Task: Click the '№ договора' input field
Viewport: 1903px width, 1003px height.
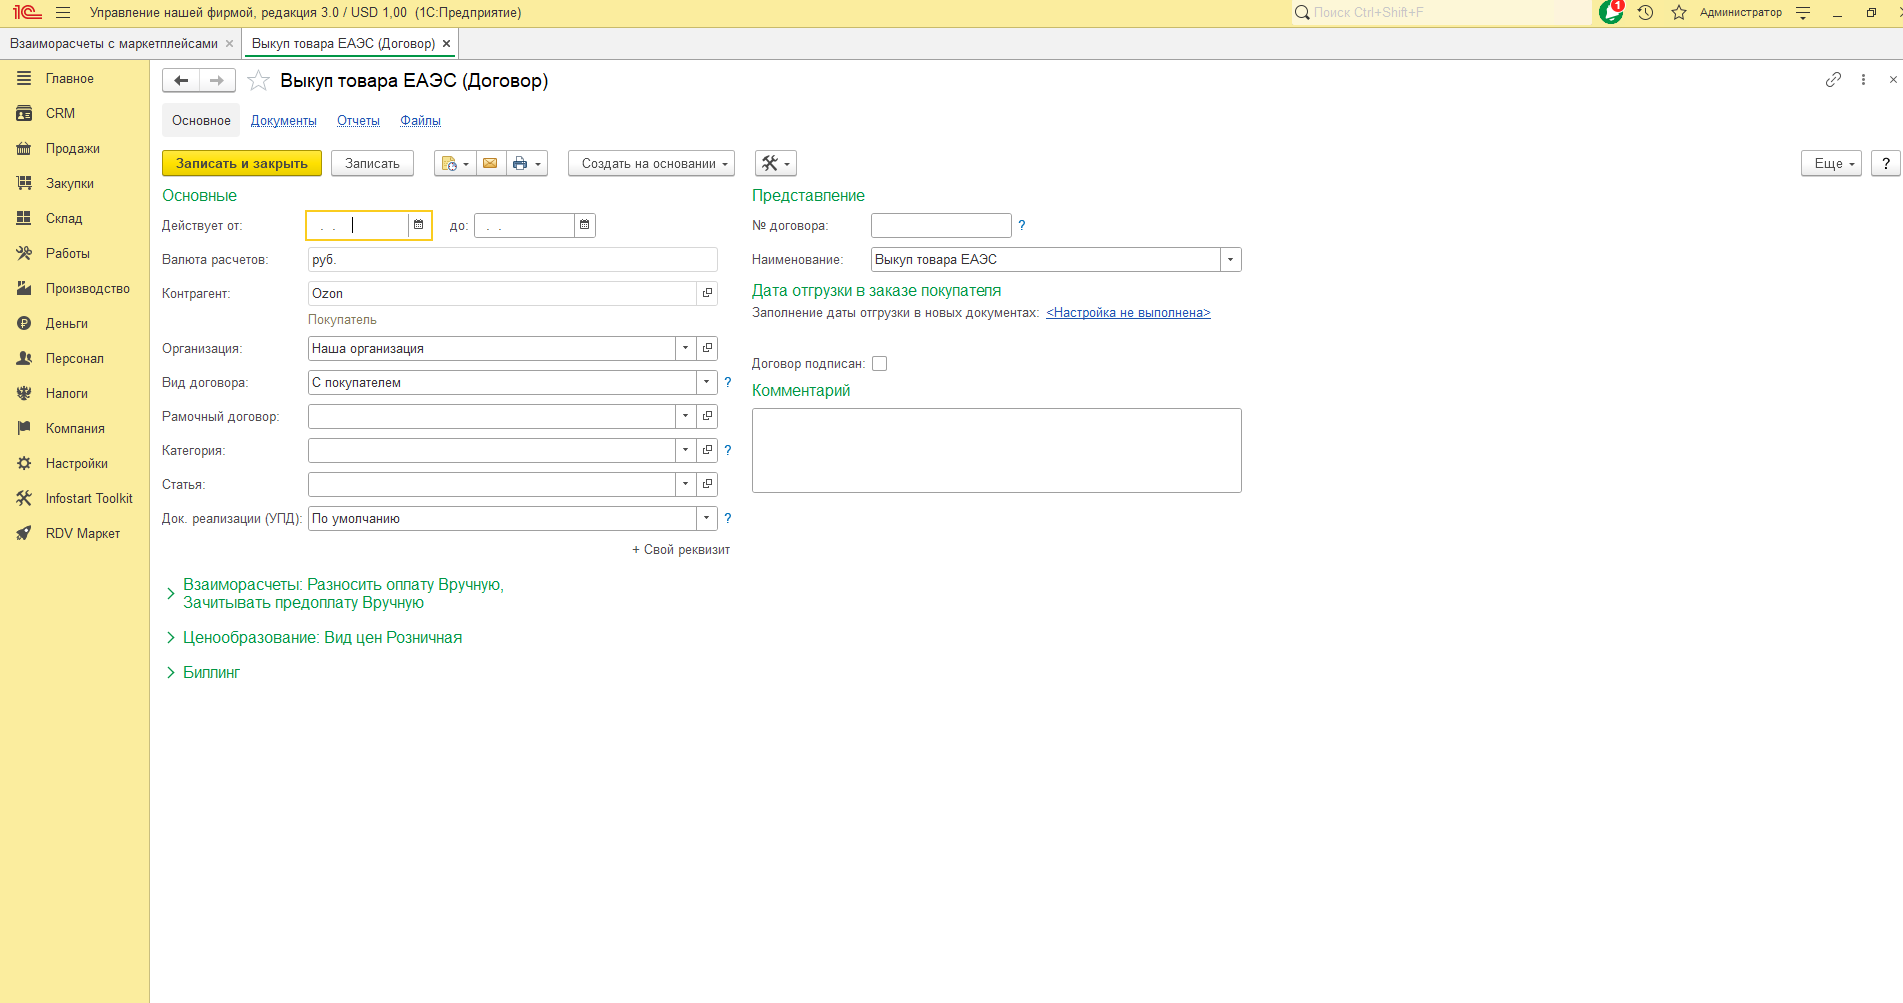Action: tap(940, 226)
